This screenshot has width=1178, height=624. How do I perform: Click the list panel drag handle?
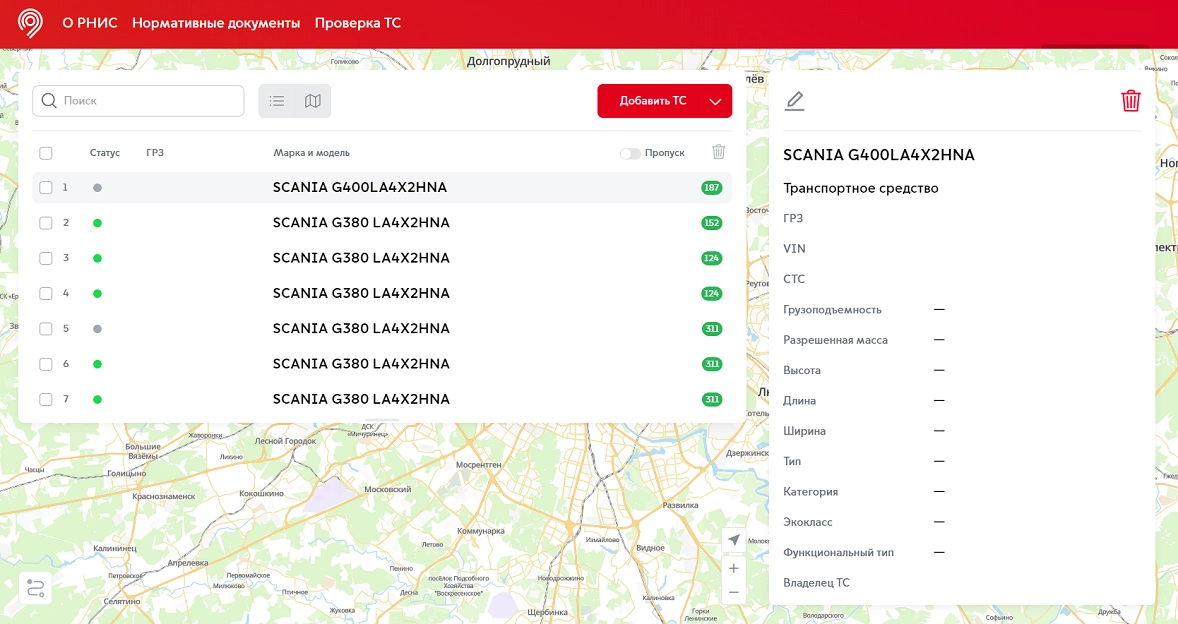[x=382, y=419]
